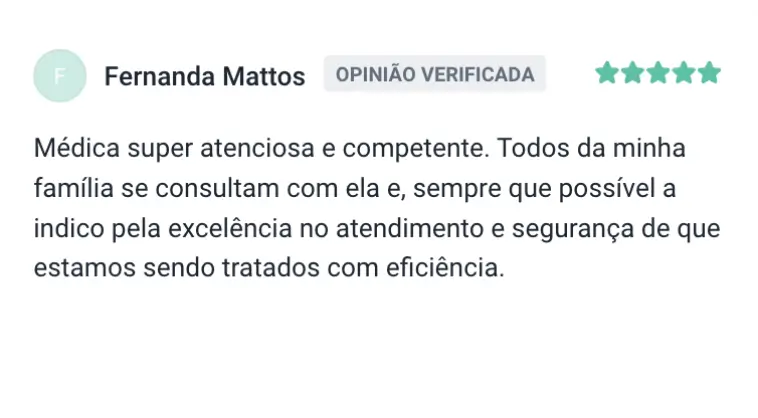758x418 pixels.
Task: Choose the fourth rating star
Action: pyautogui.click(x=684, y=73)
